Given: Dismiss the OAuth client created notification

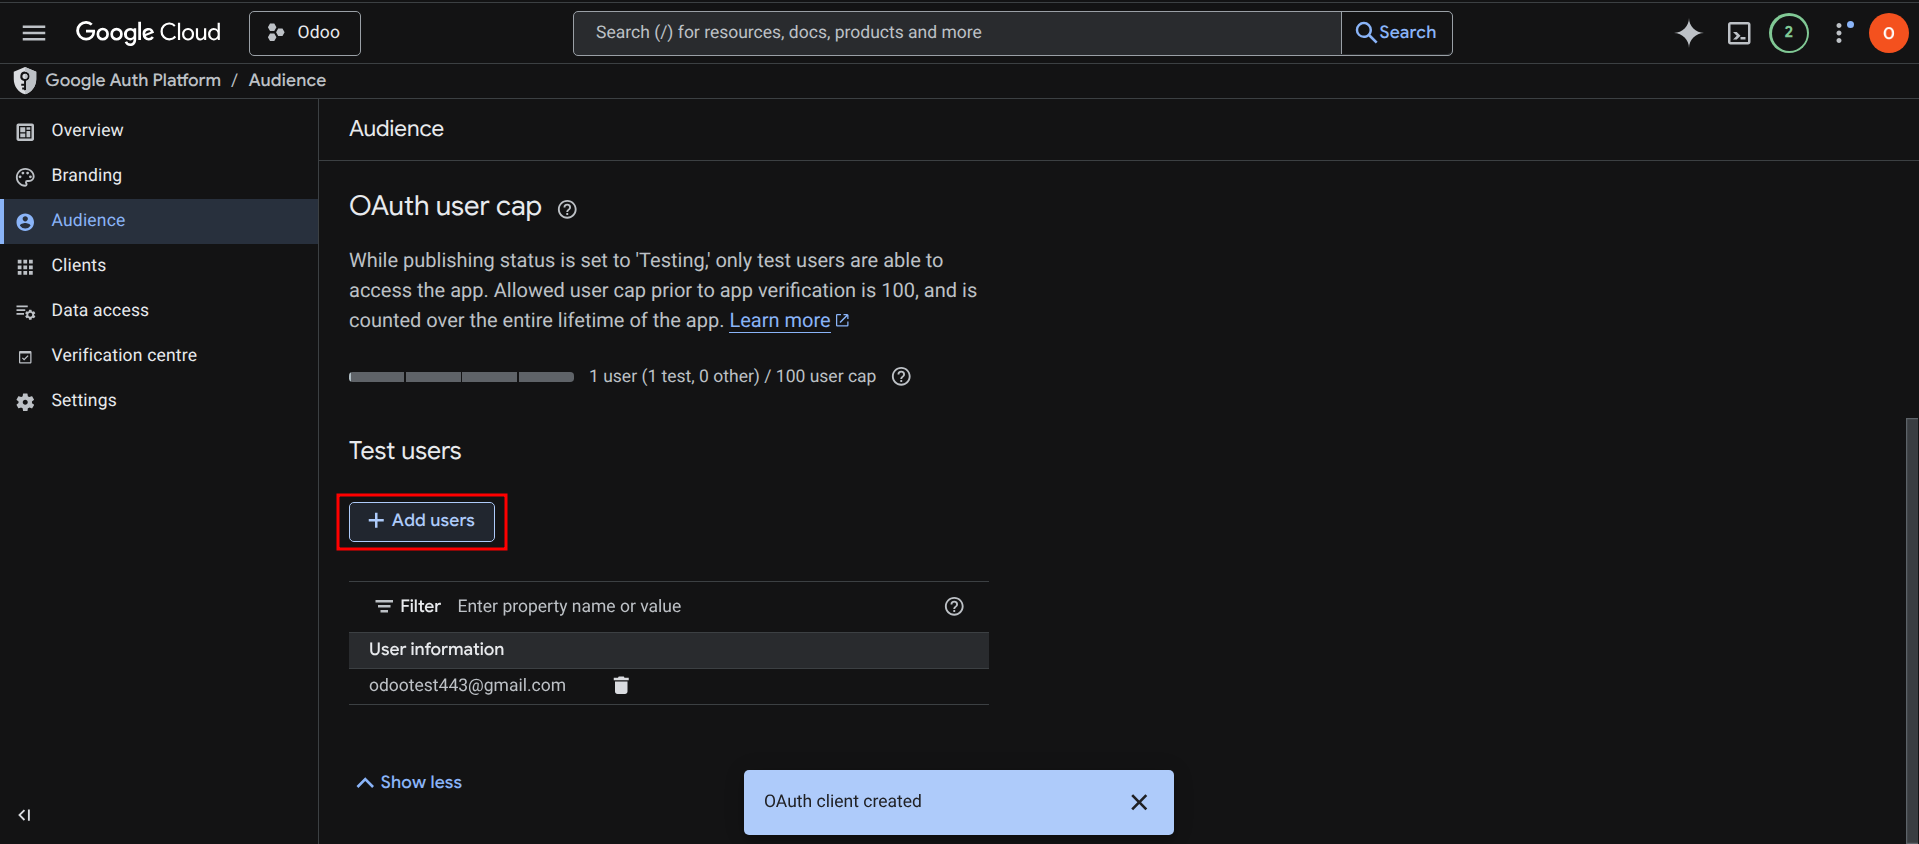Looking at the screenshot, I should (1138, 802).
